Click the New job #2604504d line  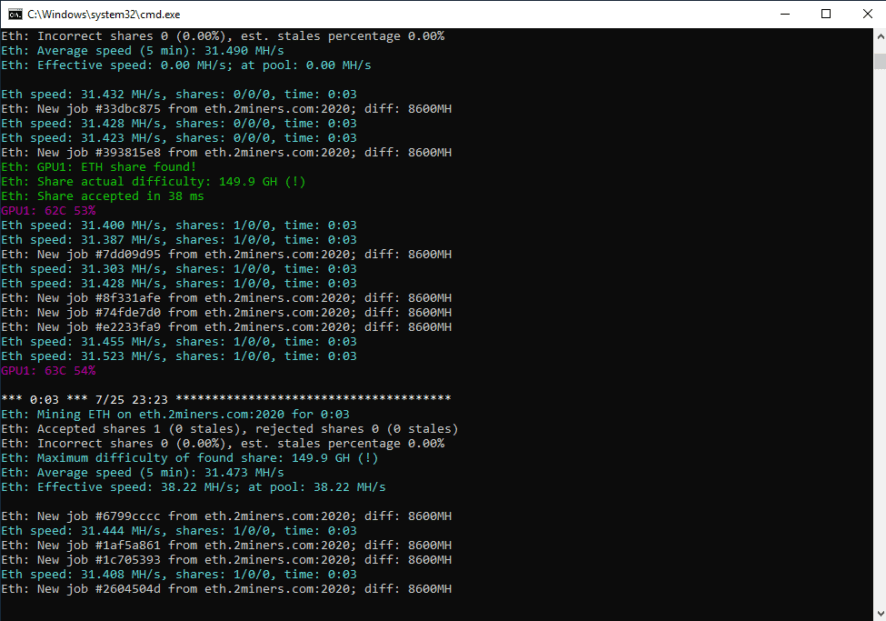pyautogui.click(x=226, y=589)
